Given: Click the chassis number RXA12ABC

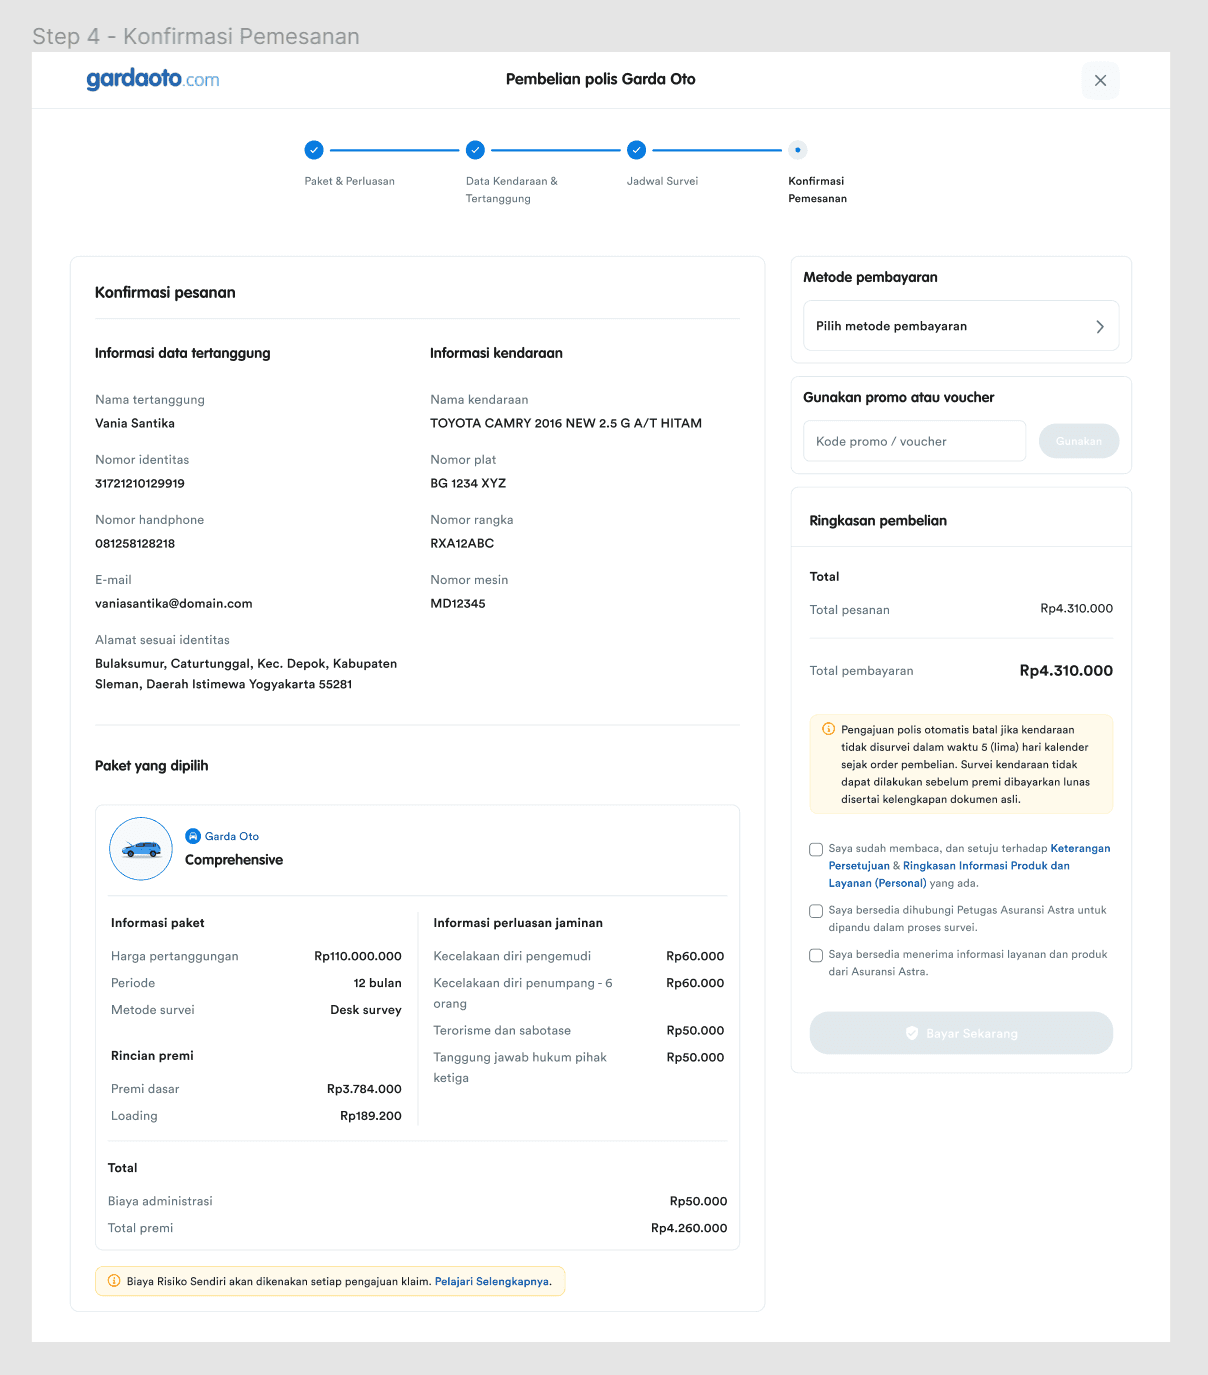Looking at the screenshot, I should [x=462, y=543].
